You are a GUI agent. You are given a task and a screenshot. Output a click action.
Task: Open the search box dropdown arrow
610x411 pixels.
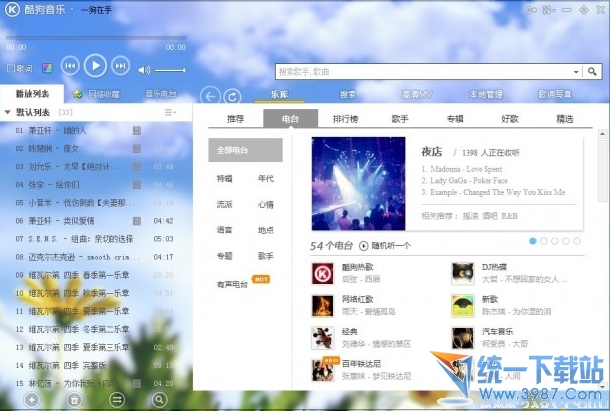[x=576, y=72]
